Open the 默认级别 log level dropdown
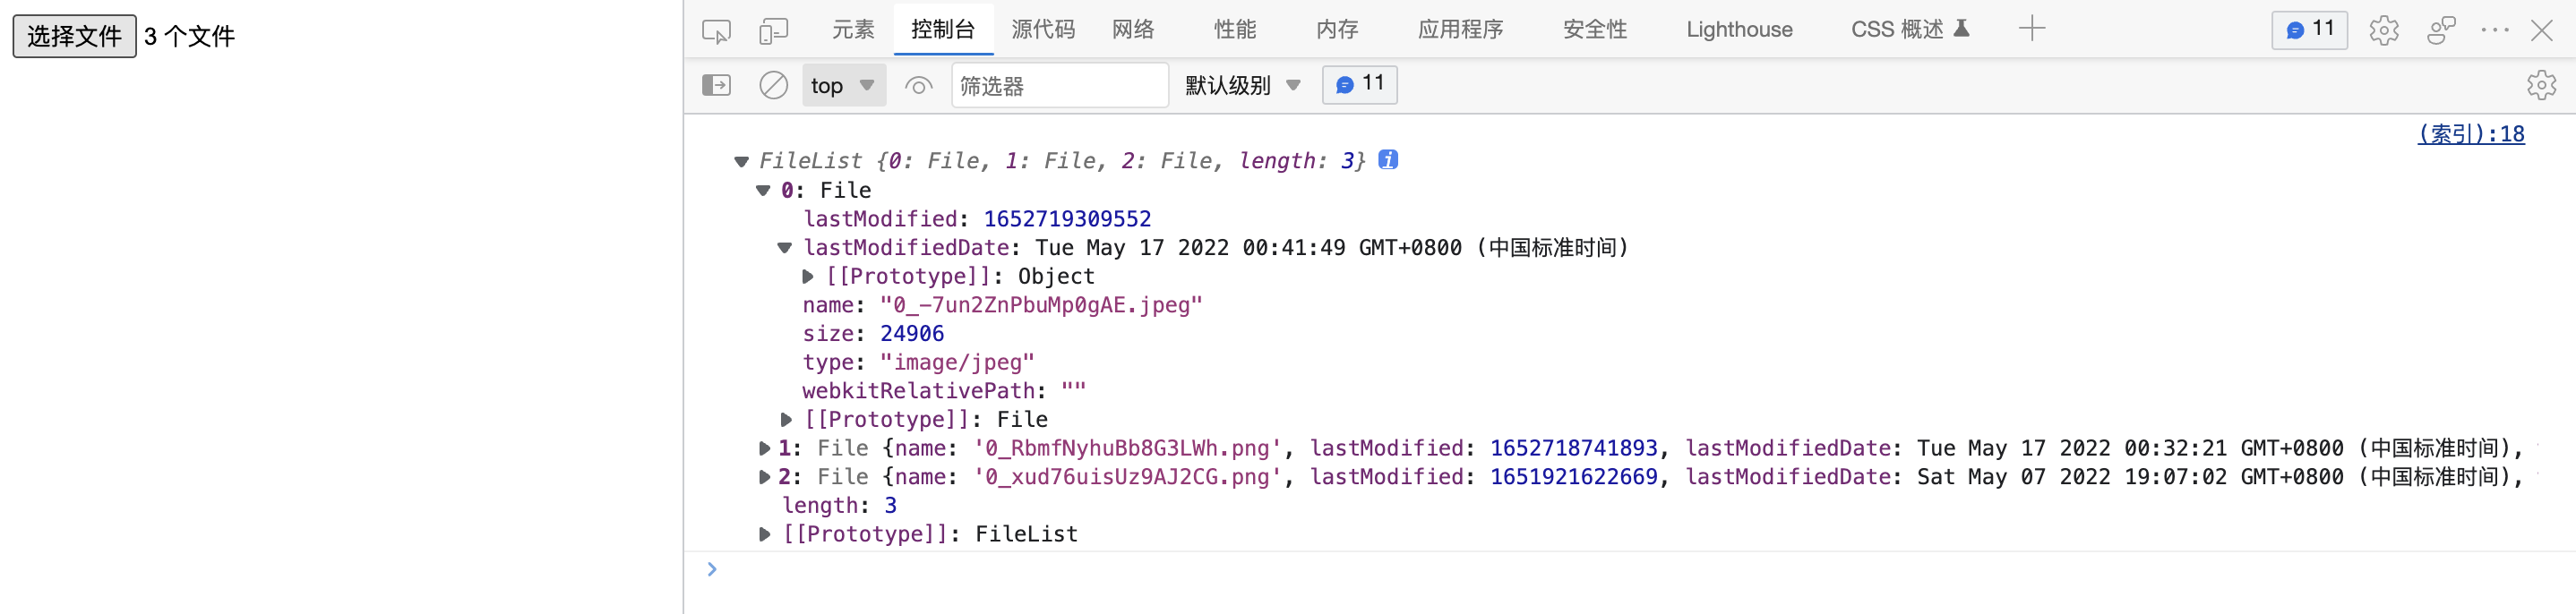The height and width of the screenshot is (614, 2576). coord(1242,85)
